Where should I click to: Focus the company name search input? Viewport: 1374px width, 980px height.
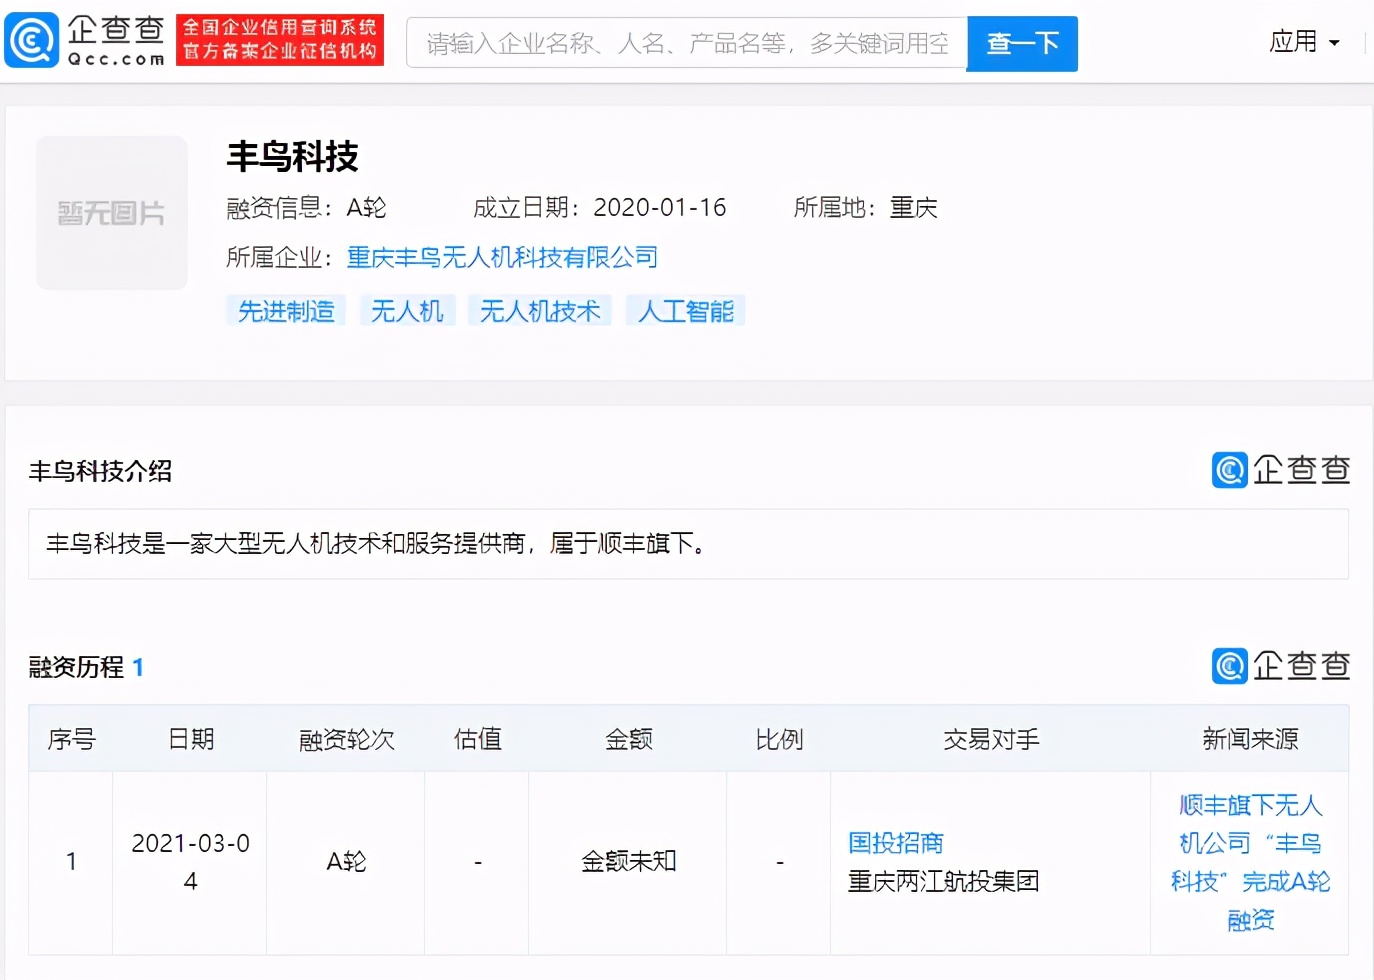coord(687,43)
